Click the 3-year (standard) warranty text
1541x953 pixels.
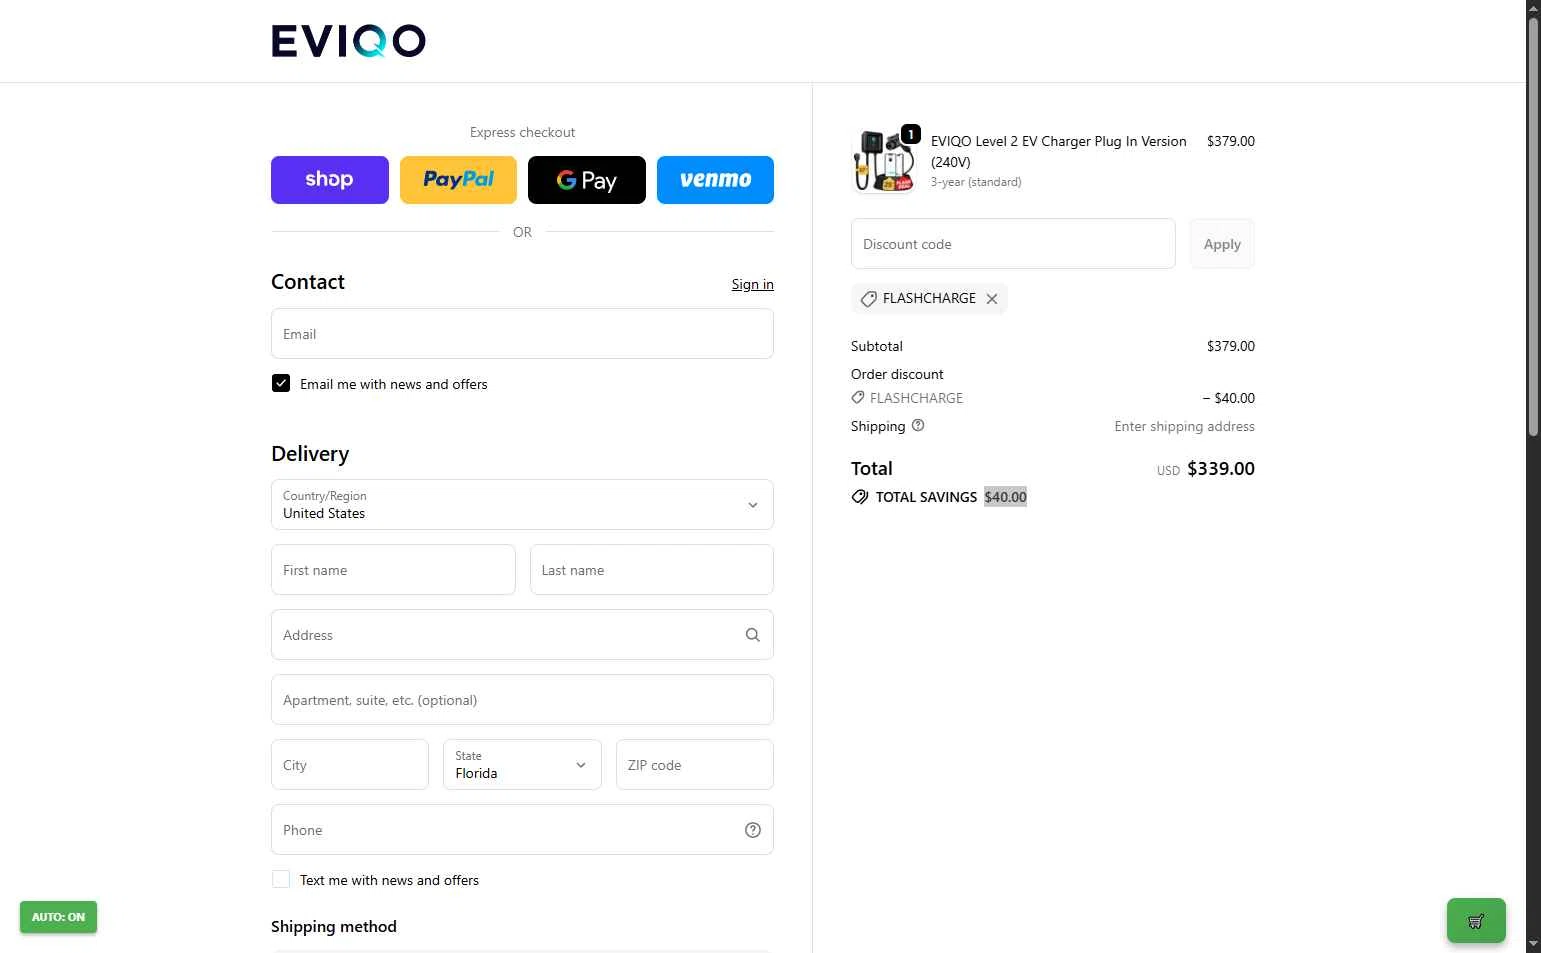(x=976, y=182)
